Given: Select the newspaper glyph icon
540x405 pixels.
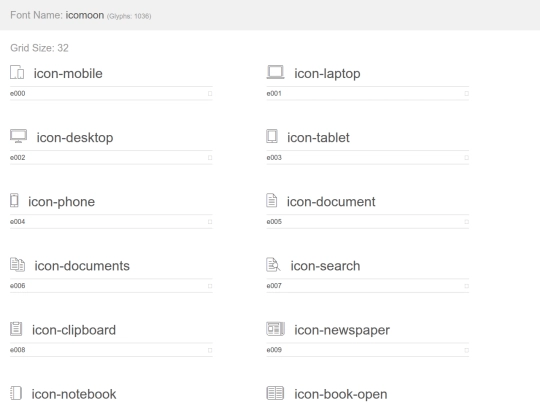Looking at the screenshot, I should (x=276, y=329).
